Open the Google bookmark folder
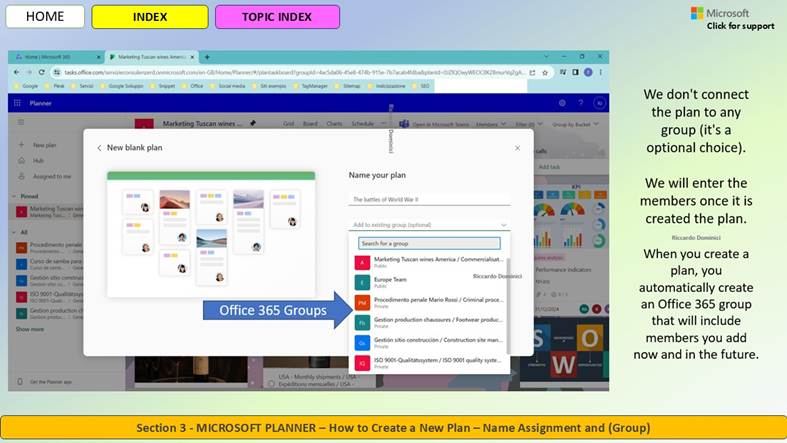 [x=26, y=86]
